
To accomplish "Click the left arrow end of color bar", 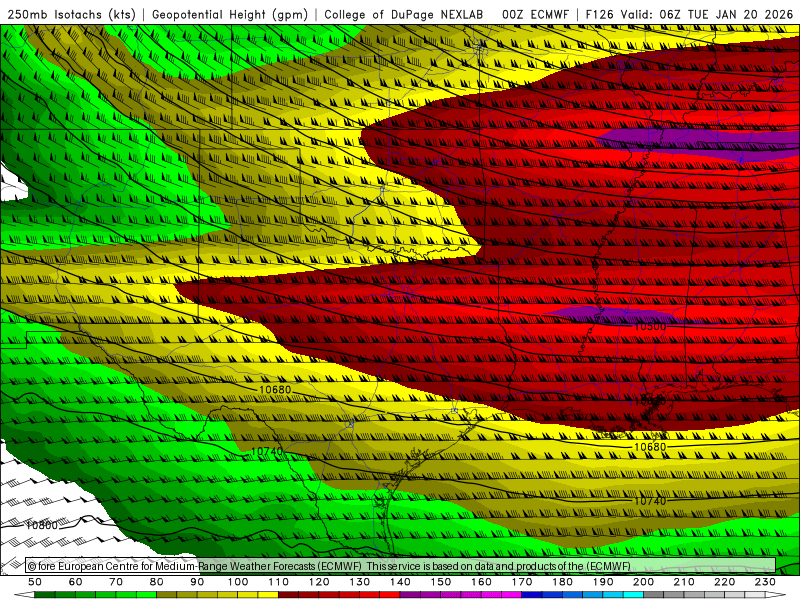I will click(24, 594).
